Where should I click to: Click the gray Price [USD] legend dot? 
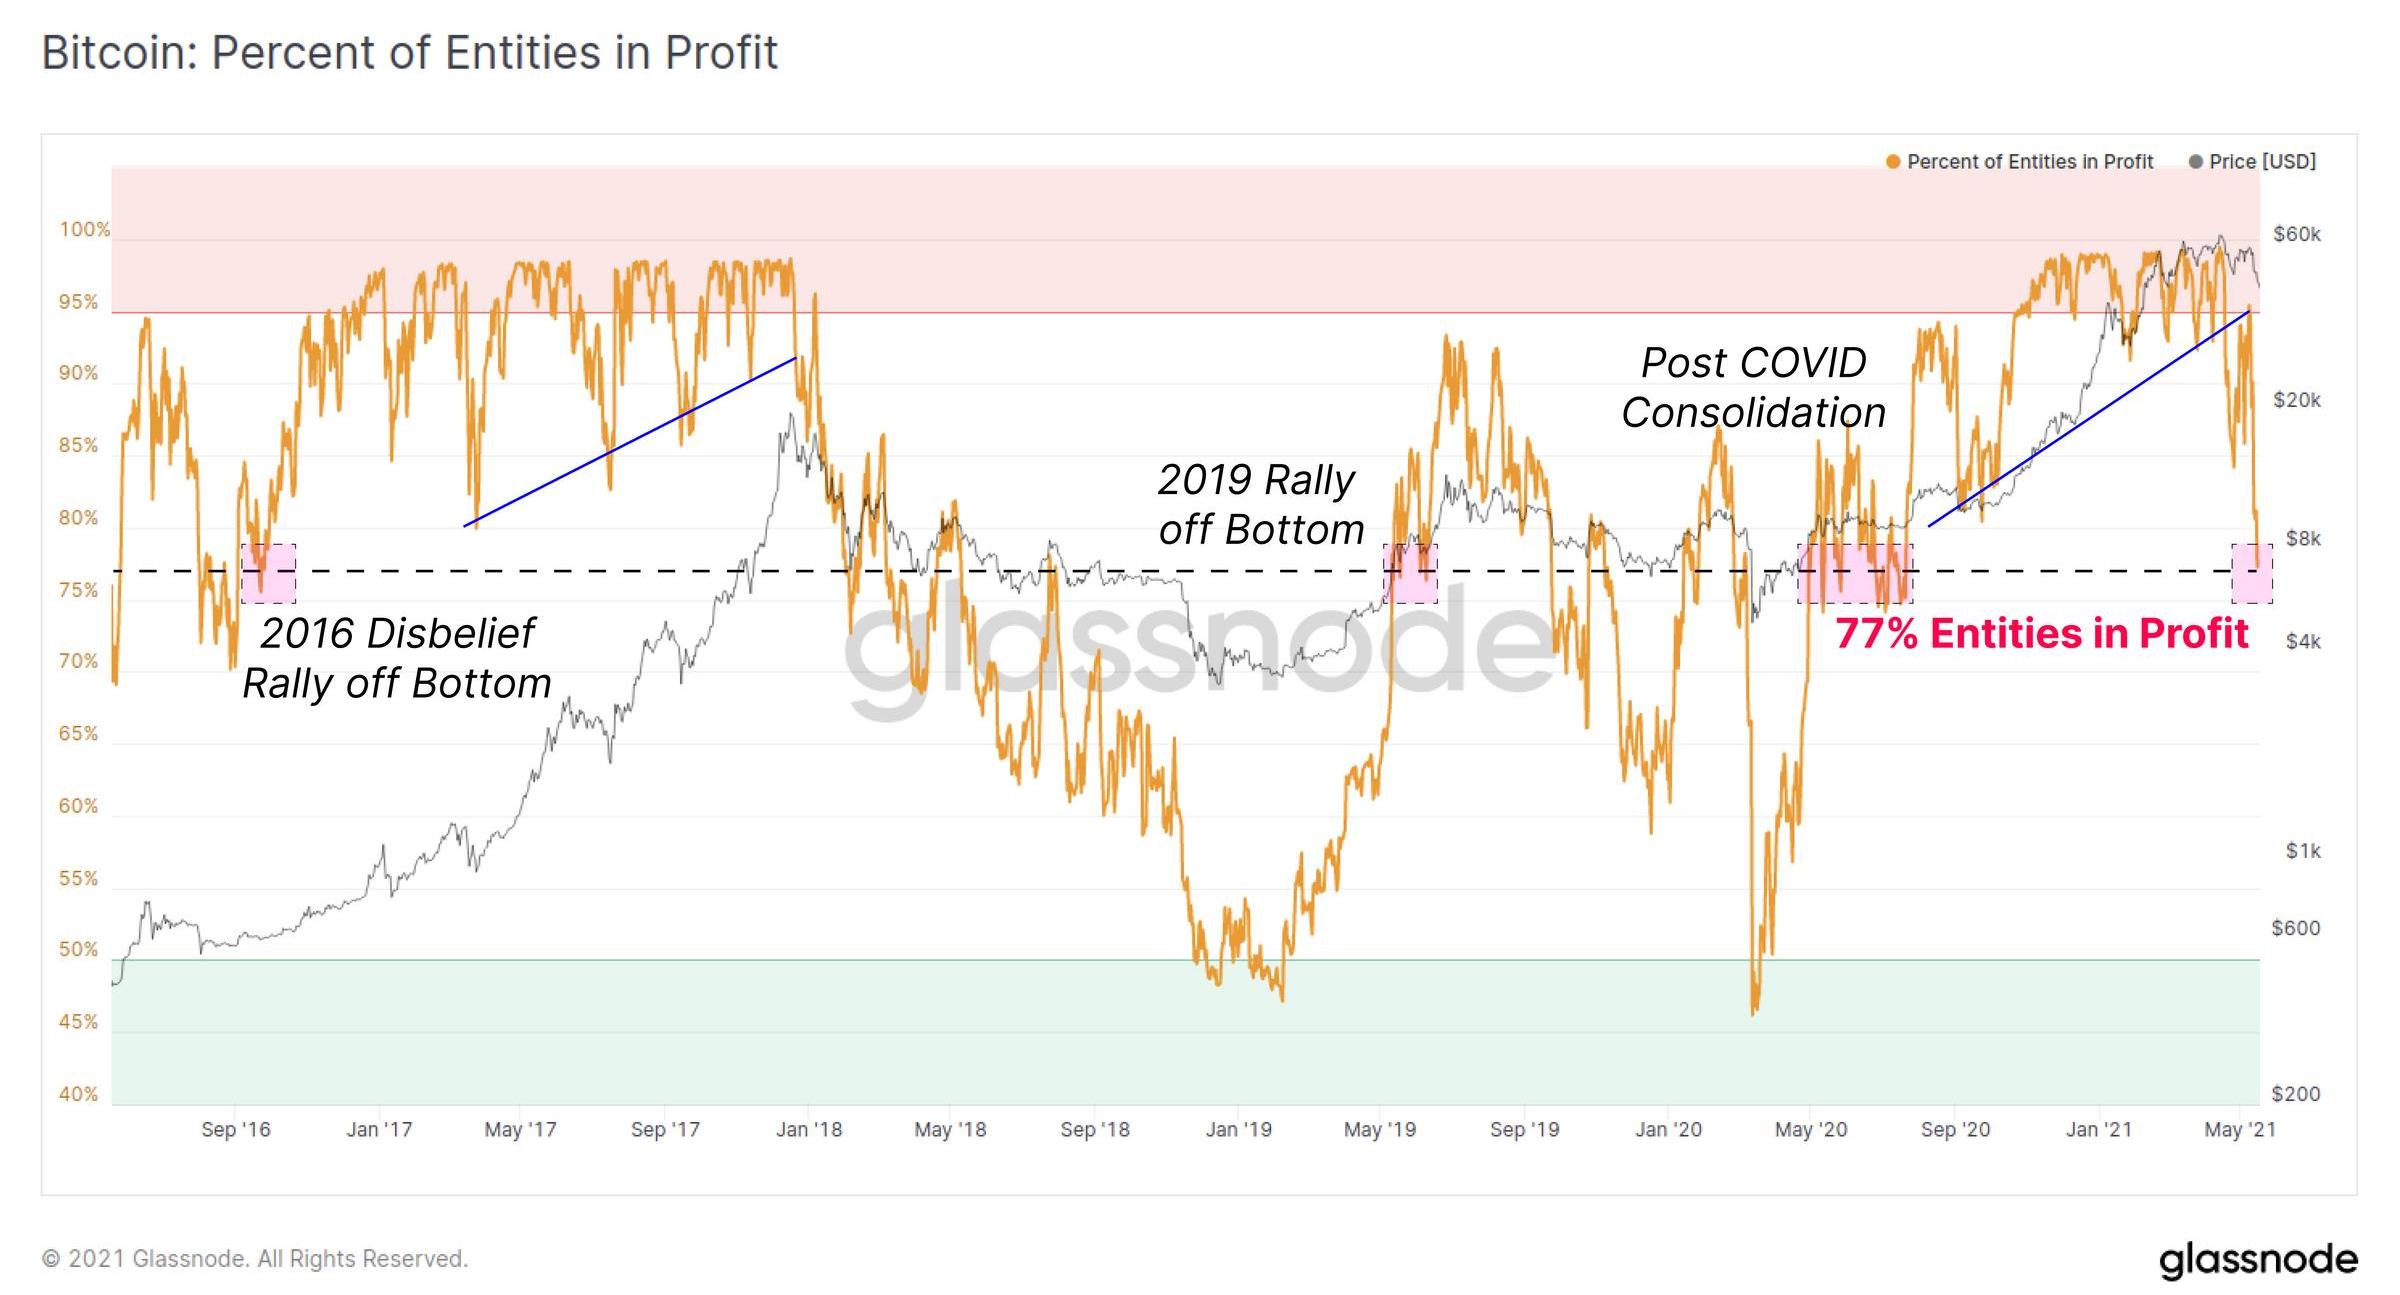pyautogui.click(x=2196, y=162)
